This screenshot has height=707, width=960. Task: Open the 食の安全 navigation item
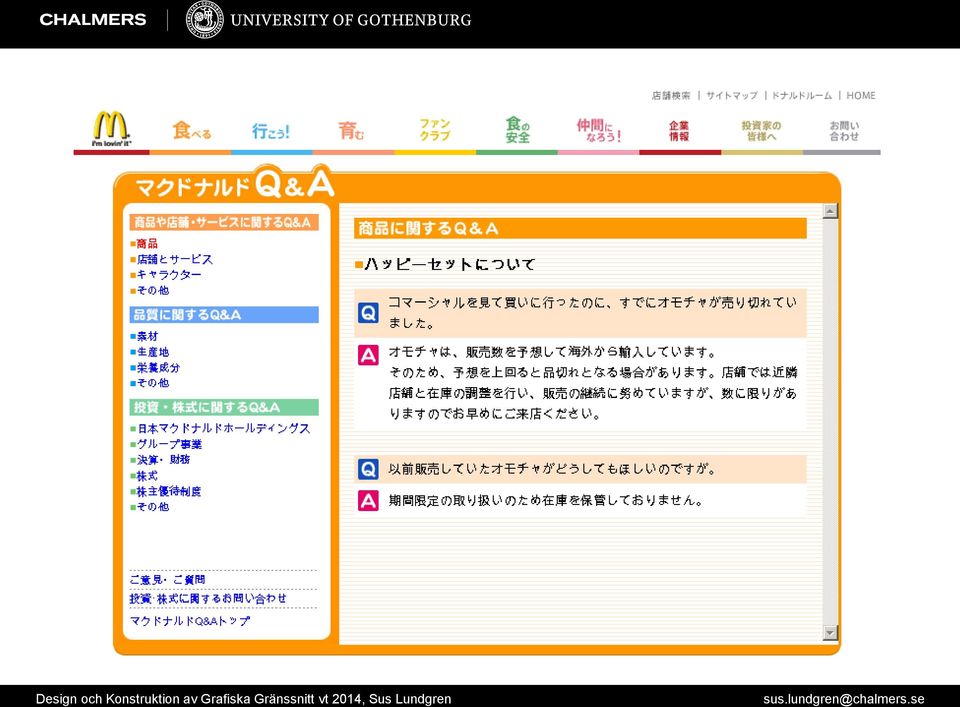coord(517,130)
